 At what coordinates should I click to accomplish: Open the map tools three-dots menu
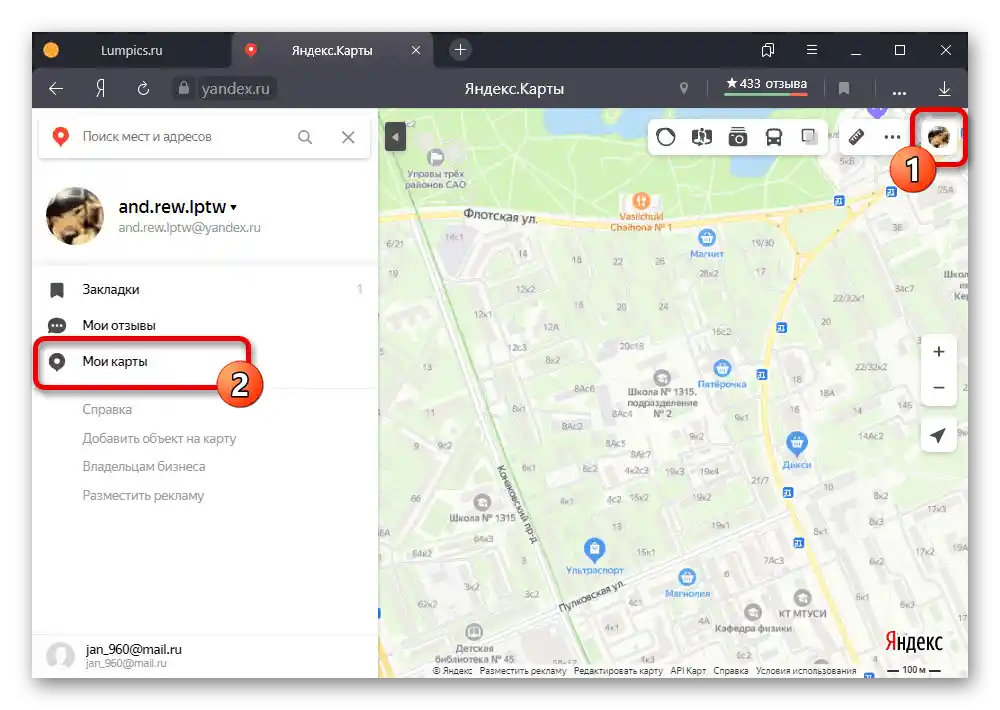point(892,137)
